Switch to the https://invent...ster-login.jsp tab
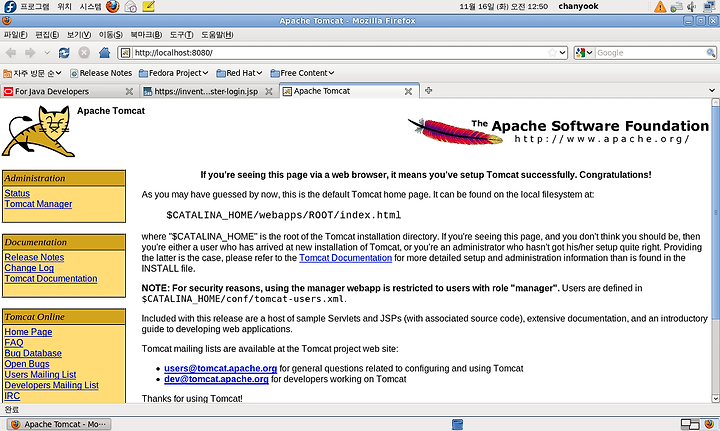The image size is (720, 431). [208, 91]
